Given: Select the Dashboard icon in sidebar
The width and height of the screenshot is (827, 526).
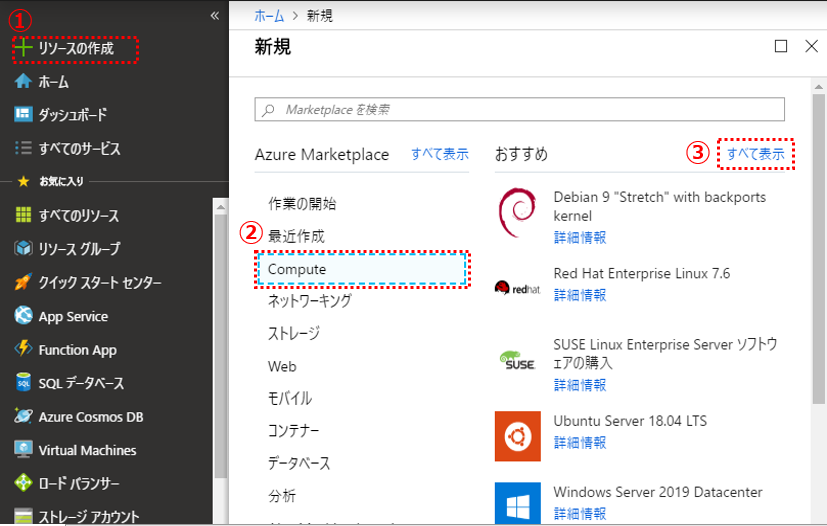Looking at the screenshot, I should click(x=23, y=114).
